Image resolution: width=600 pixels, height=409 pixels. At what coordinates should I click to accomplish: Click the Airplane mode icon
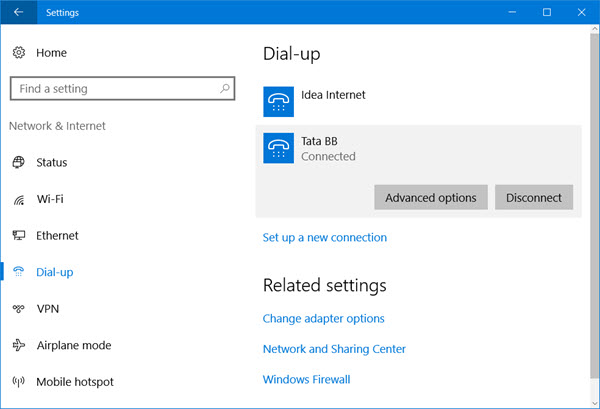pos(18,345)
